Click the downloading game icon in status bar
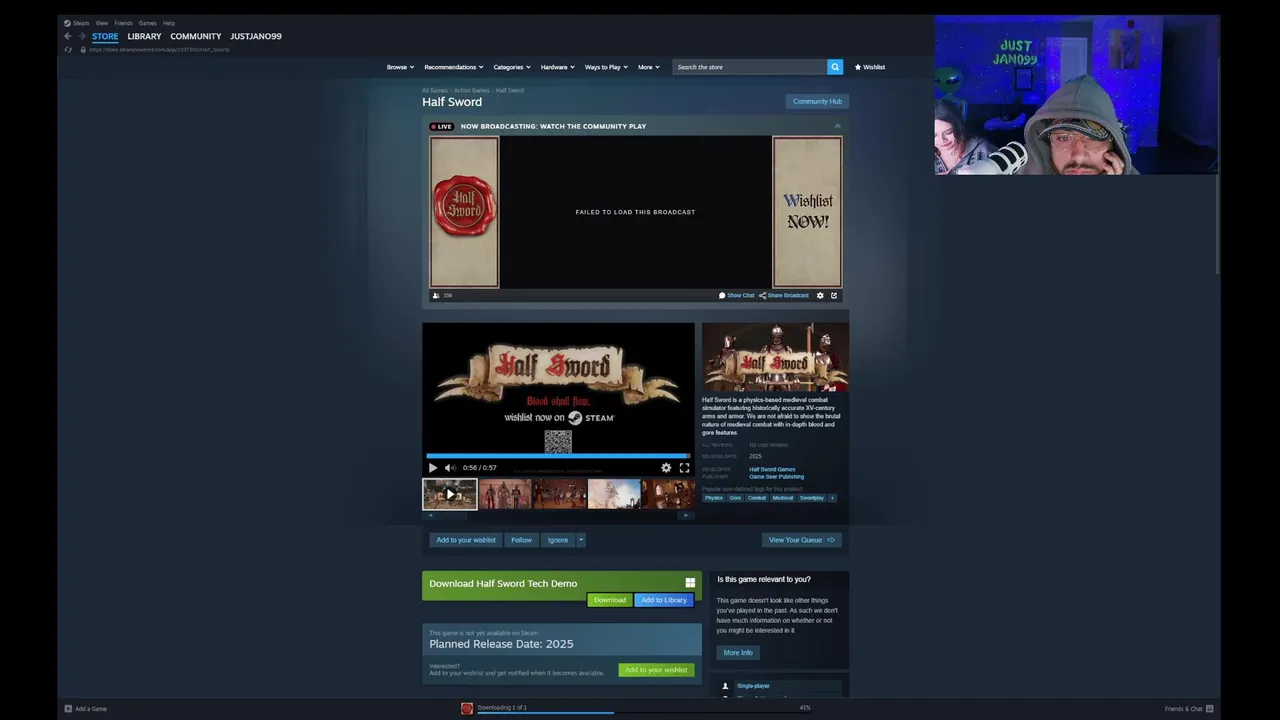 [x=467, y=708]
